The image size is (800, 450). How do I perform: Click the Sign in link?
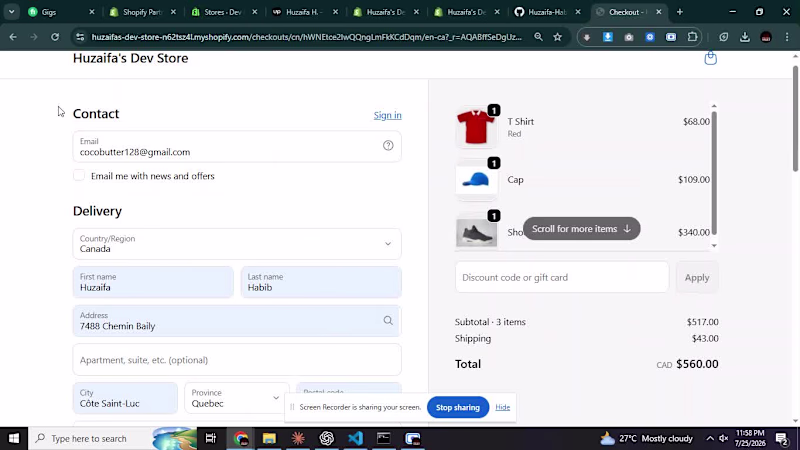click(x=387, y=115)
